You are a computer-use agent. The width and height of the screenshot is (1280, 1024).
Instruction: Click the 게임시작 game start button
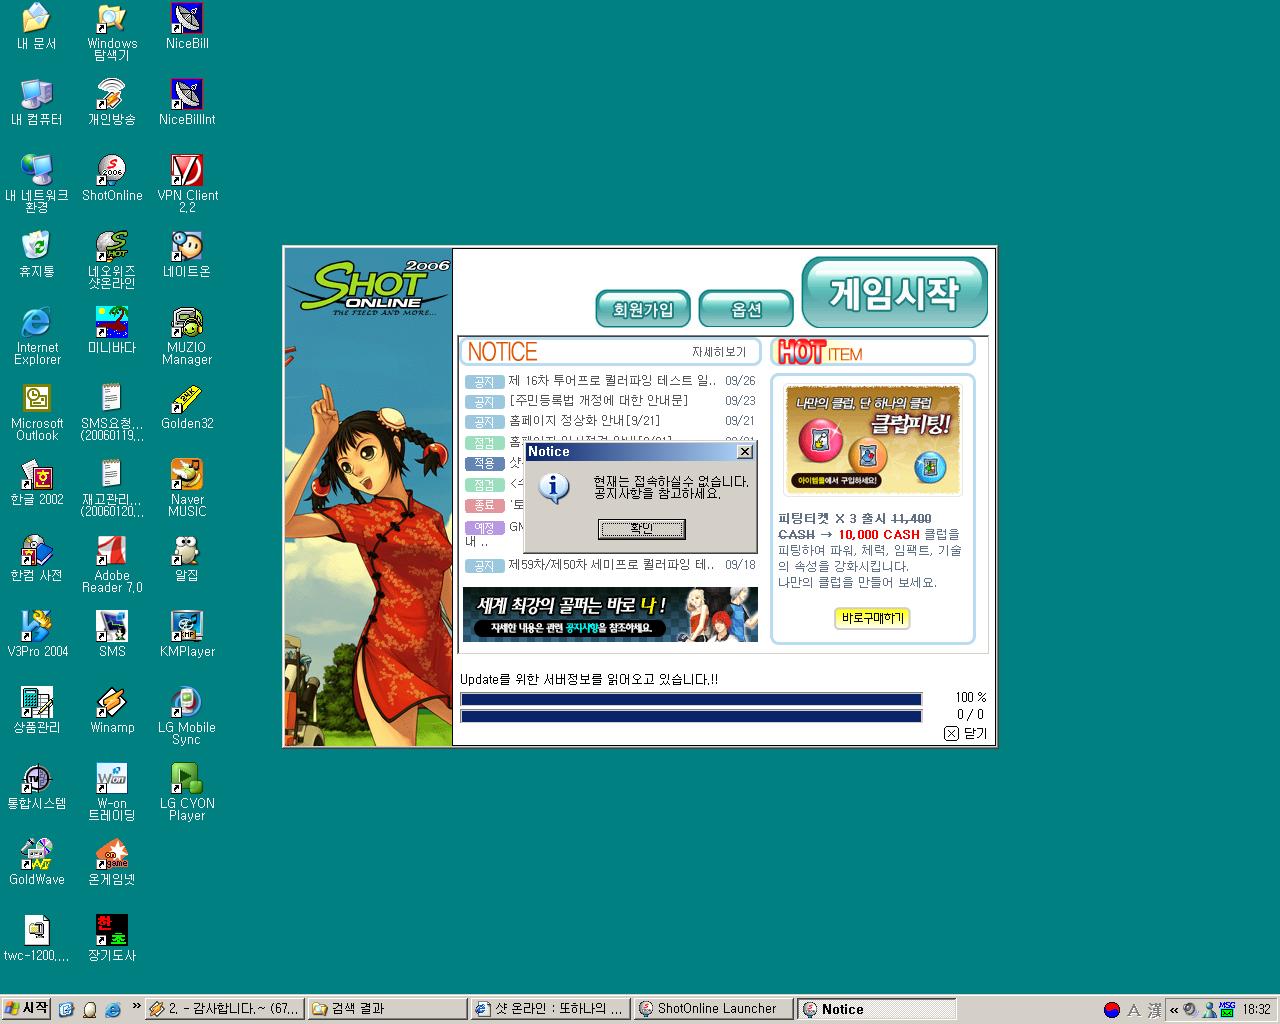[x=894, y=293]
